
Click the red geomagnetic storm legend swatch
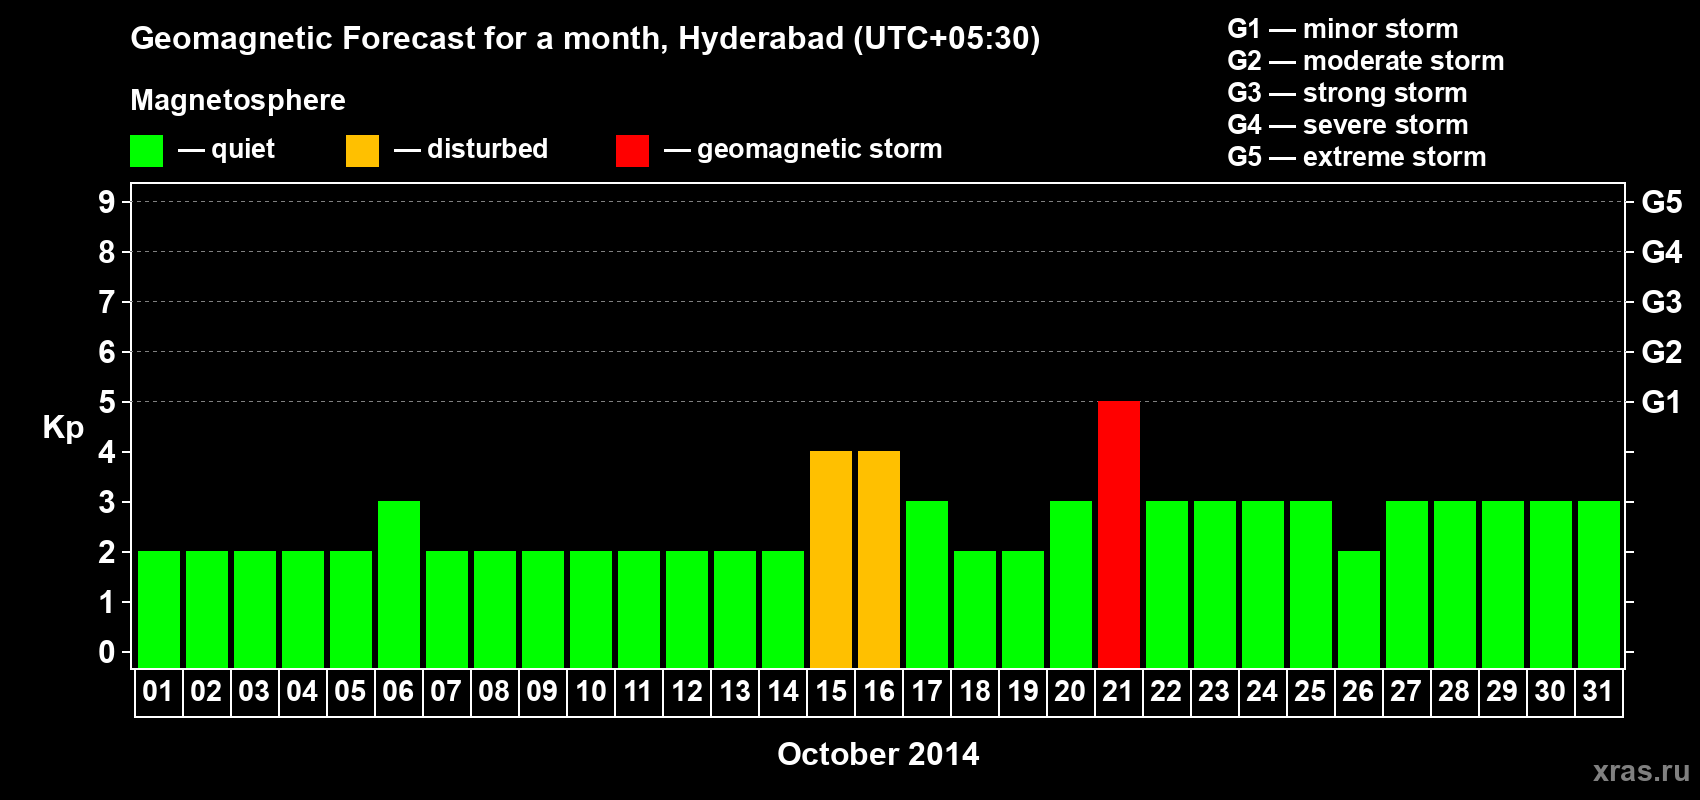[632, 151]
